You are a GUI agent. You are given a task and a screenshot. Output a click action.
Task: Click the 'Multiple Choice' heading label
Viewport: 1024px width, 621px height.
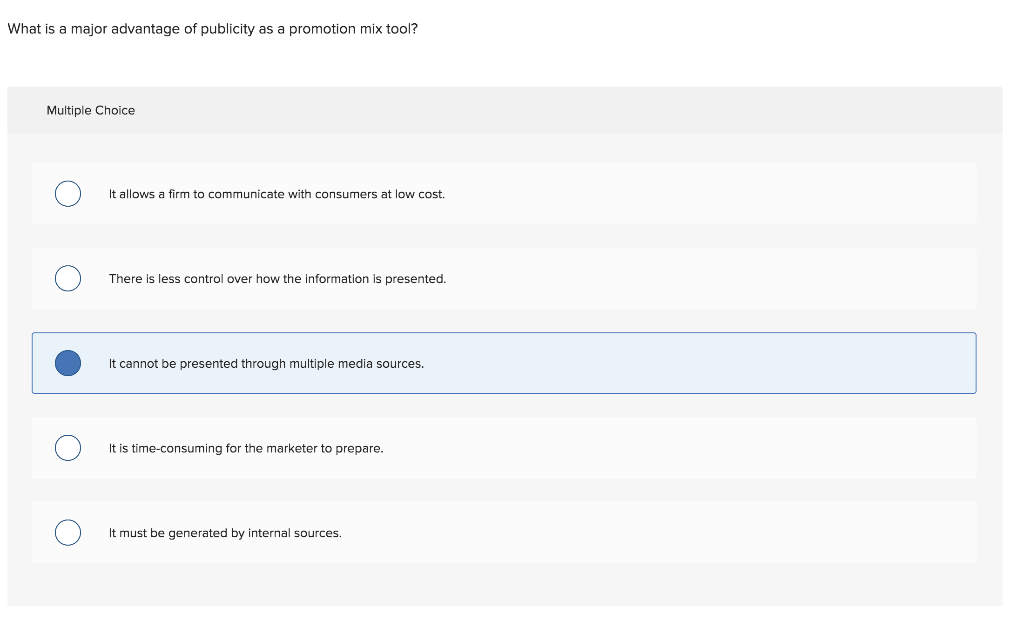tap(91, 111)
